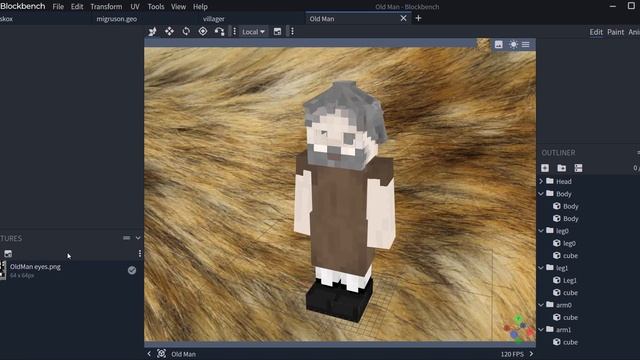
Task: Click the focus camera icon in status bar
Action: (161, 353)
